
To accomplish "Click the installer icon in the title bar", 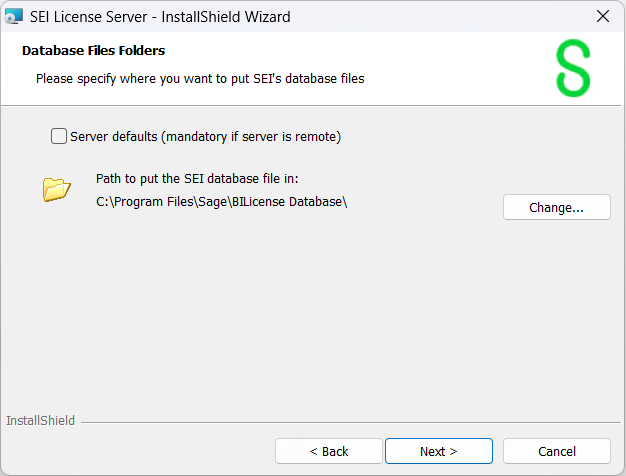I will tap(14, 16).
